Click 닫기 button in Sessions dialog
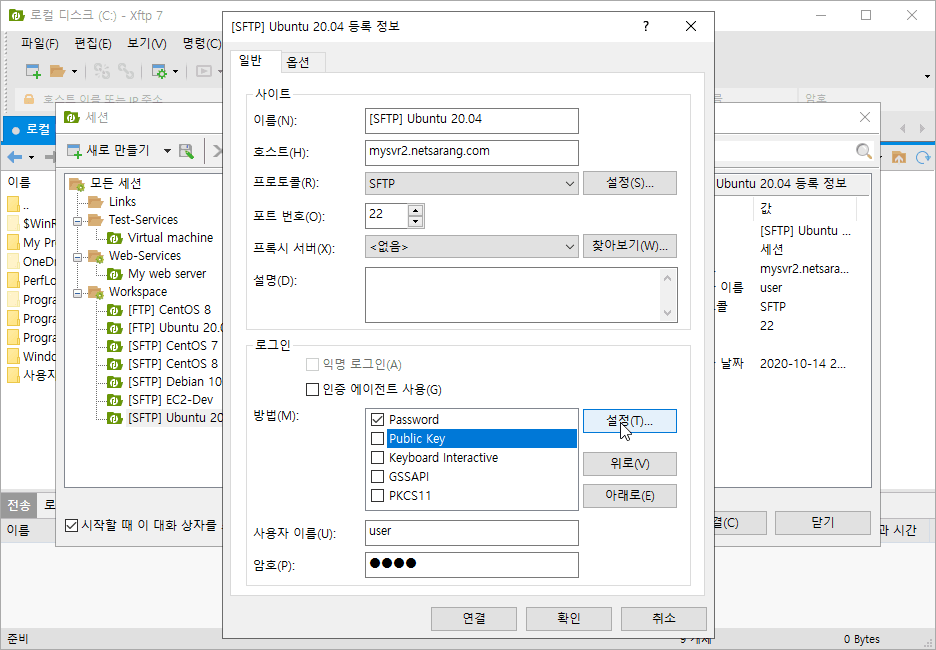Image resolution: width=936 pixels, height=650 pixels. click(x=823, y=523)
